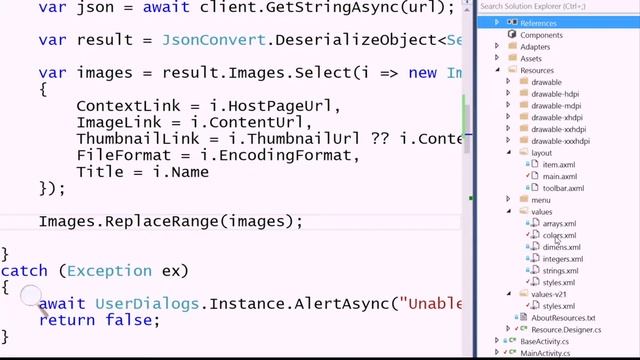The image size is (640, 360).
Task: Open Resource.Designer.cs file
Action: 566,330
